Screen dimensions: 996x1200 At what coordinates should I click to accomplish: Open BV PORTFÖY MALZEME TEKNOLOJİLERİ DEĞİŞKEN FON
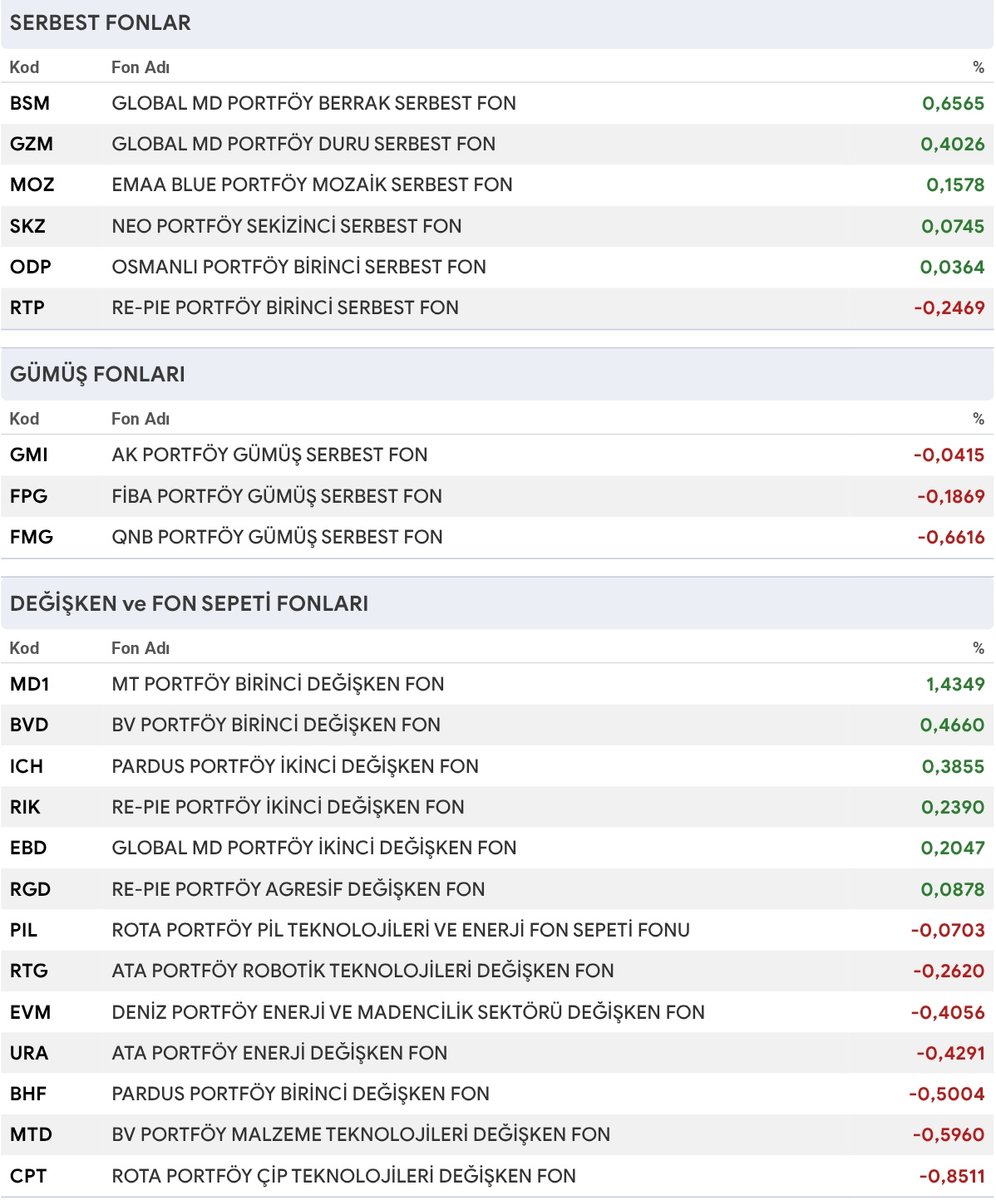361,1135
